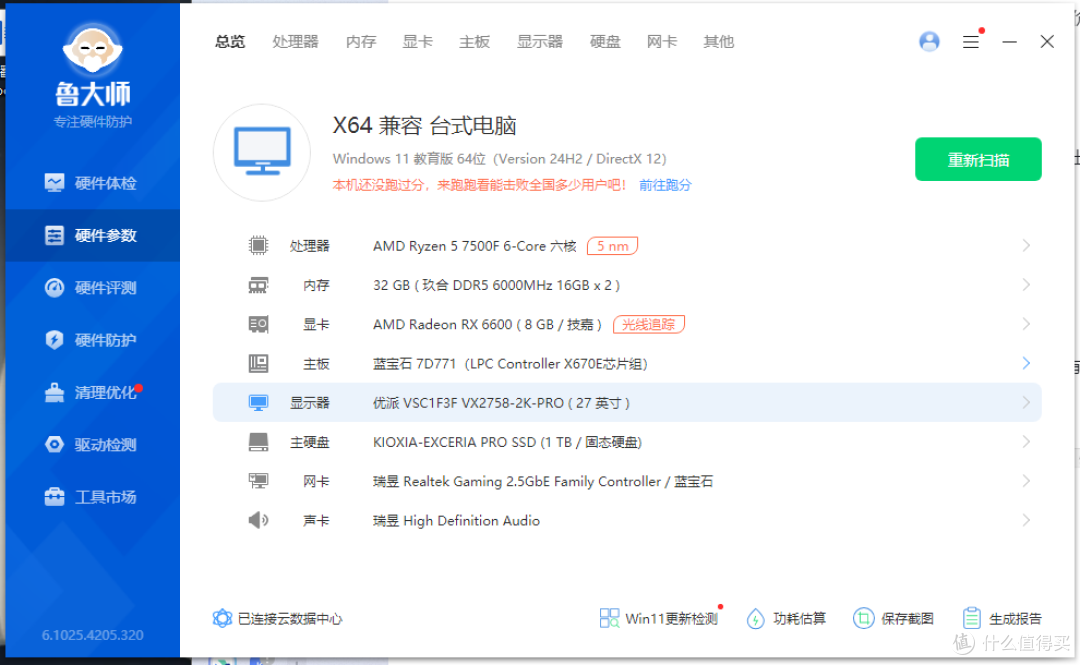Click the network card icon
1080x665 pixels.
258,481
